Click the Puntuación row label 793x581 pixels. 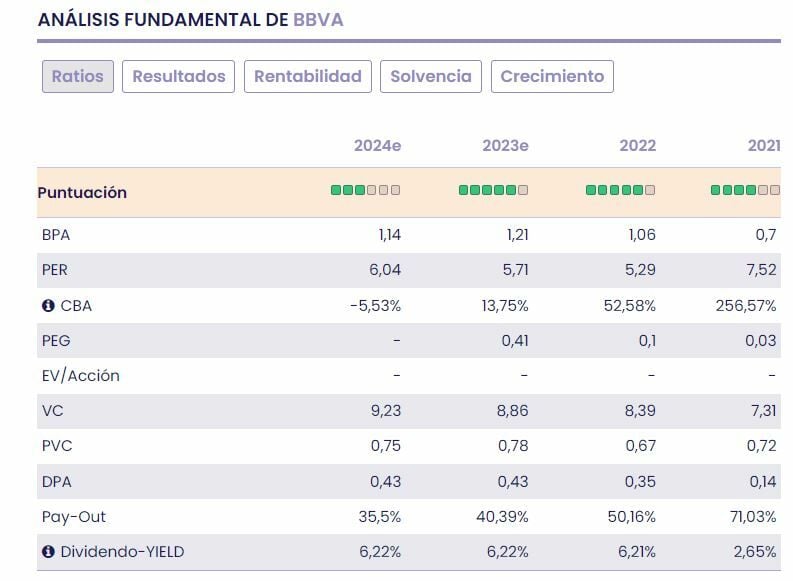pos(82,192)
